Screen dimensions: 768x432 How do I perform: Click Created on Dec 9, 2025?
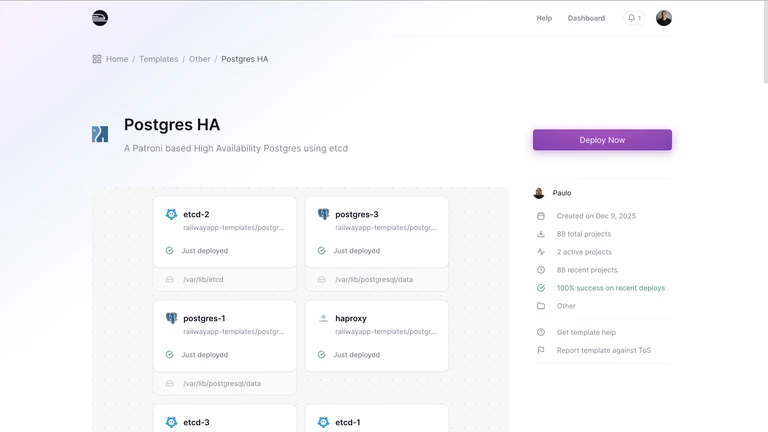[596, 216]
